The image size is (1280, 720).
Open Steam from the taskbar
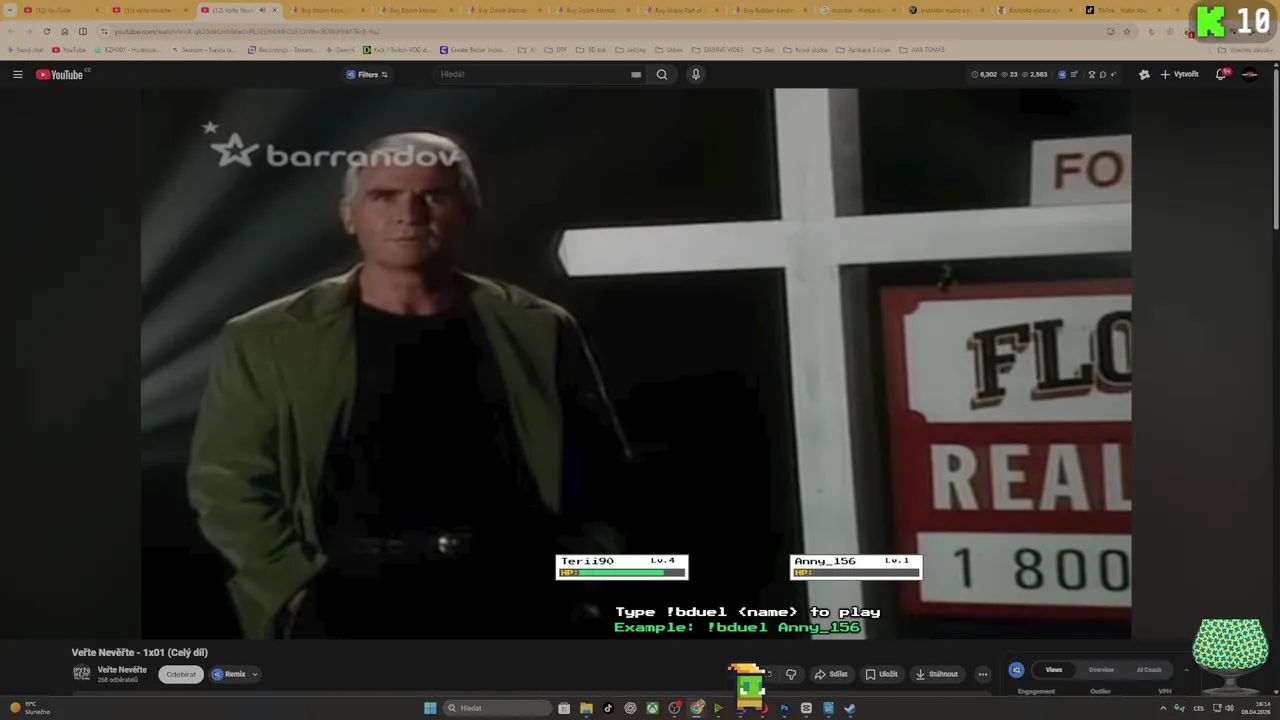click(x=850, y=708)
